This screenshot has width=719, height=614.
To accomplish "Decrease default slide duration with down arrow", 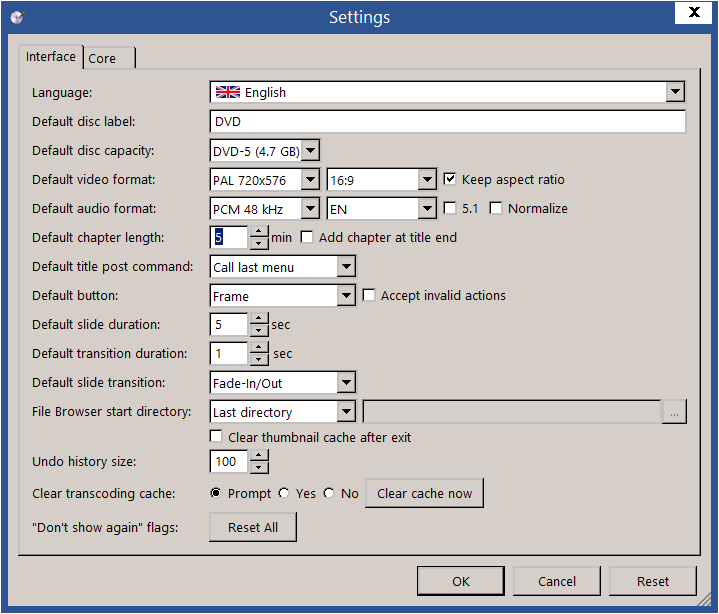I will coord(259,331).
